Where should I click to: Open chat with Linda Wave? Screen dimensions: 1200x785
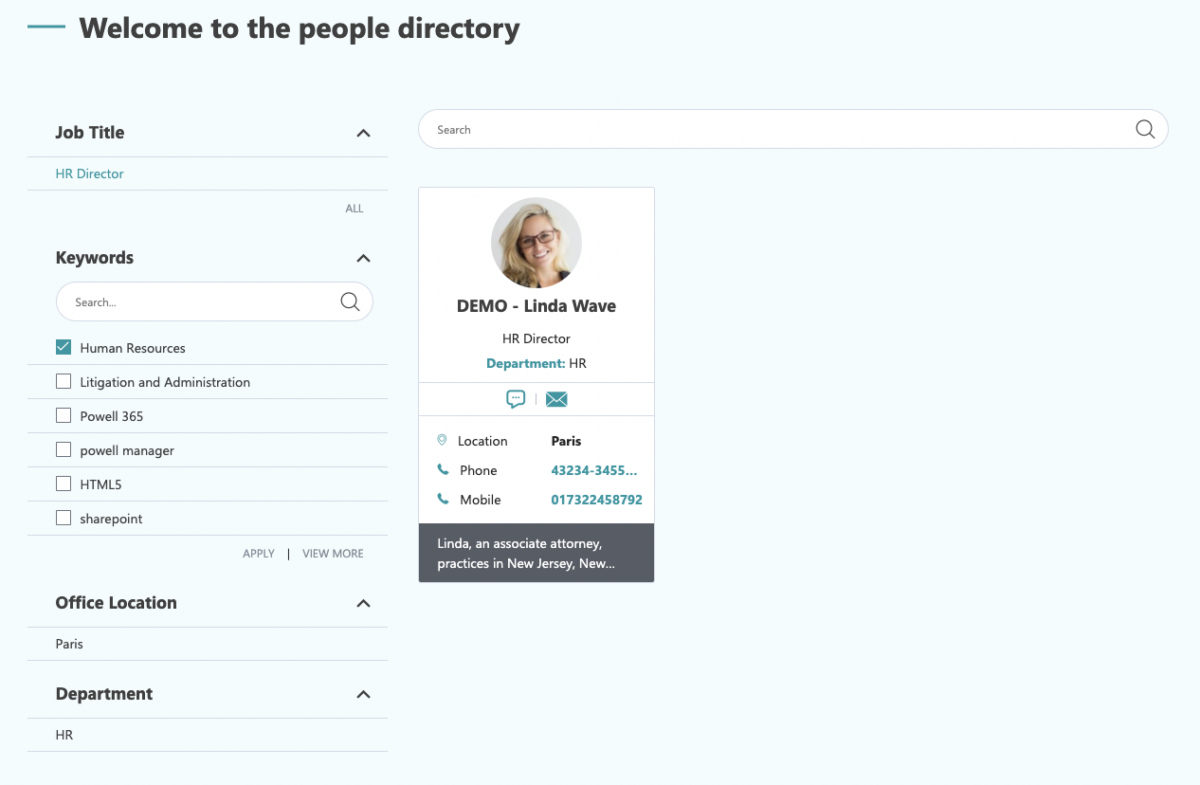(516, 399)
